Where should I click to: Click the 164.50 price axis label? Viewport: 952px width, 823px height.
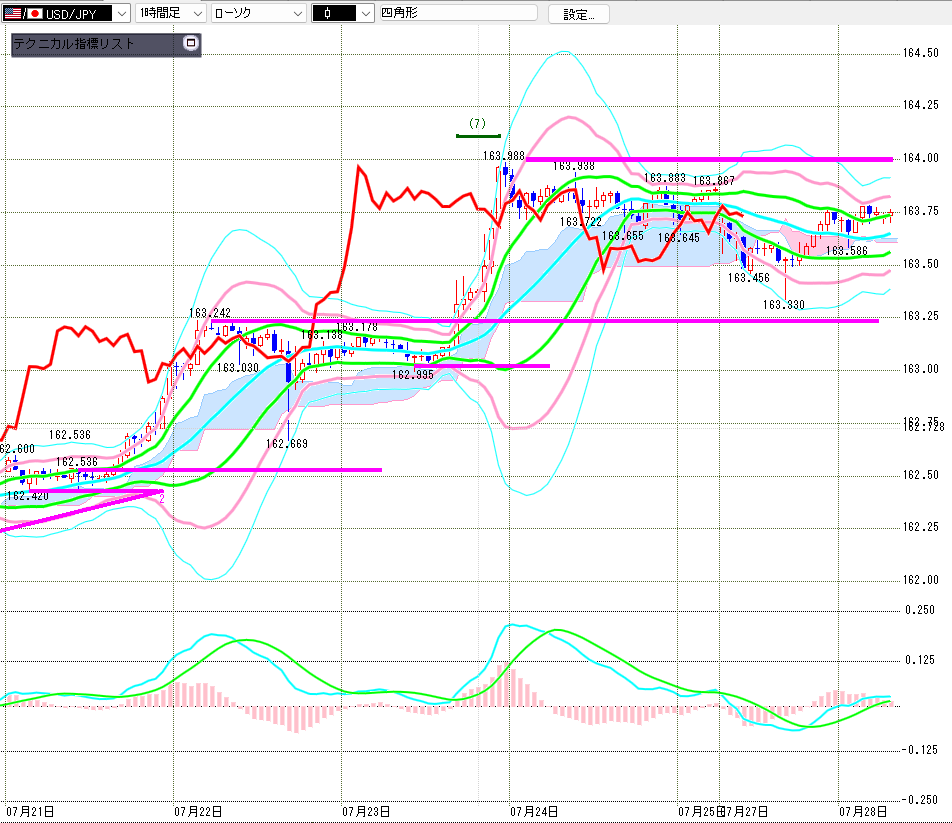click(920, 53)
